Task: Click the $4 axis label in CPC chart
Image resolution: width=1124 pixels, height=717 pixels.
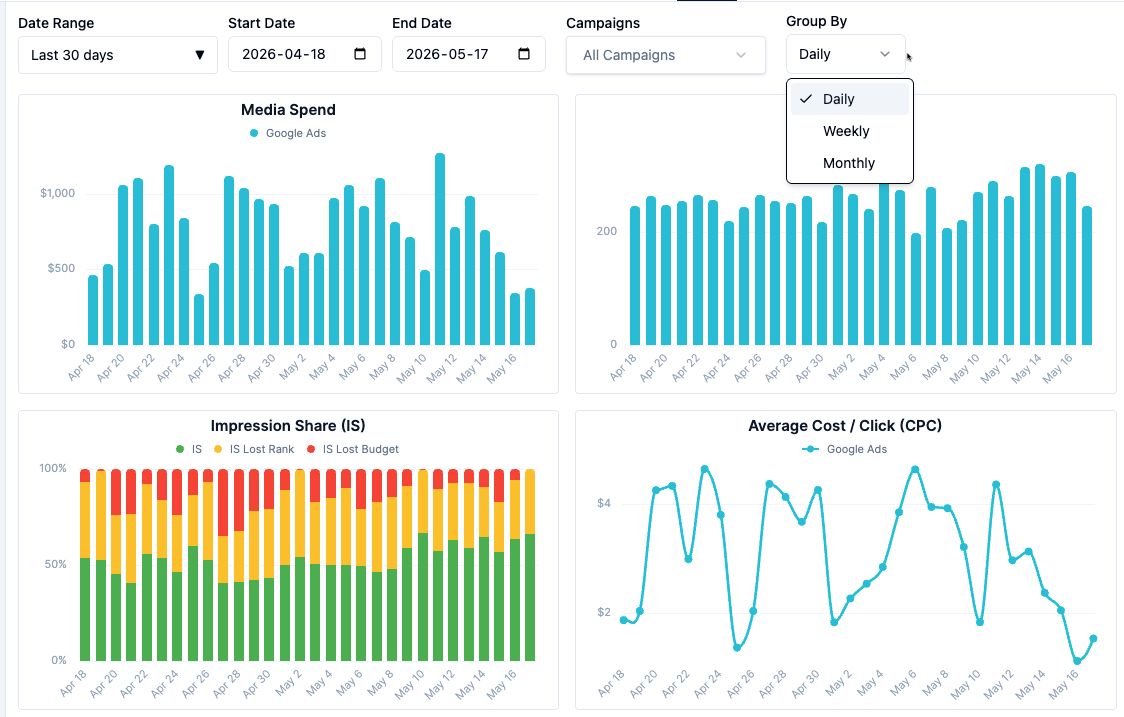Action: pyautogui.click(x=604, y=503)
